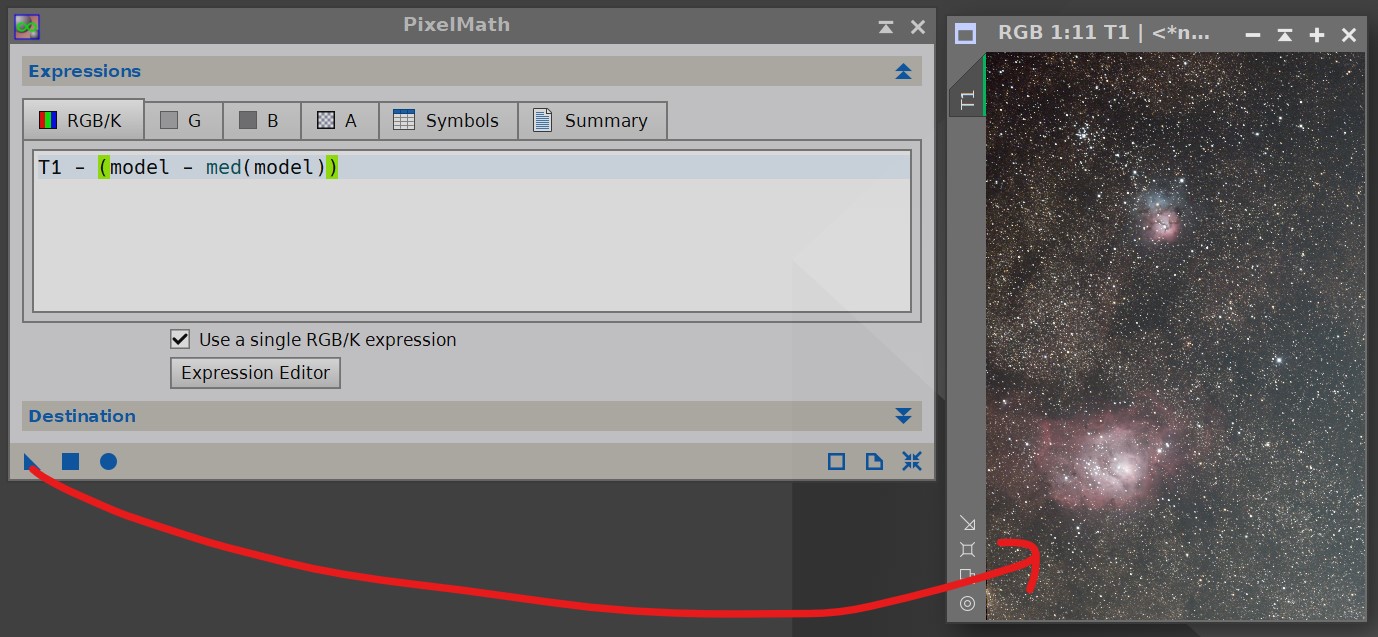This screenshot has width=1378, height=637.
Task: Browse documentation using the square icon bottom right
Action: (836, 461)
